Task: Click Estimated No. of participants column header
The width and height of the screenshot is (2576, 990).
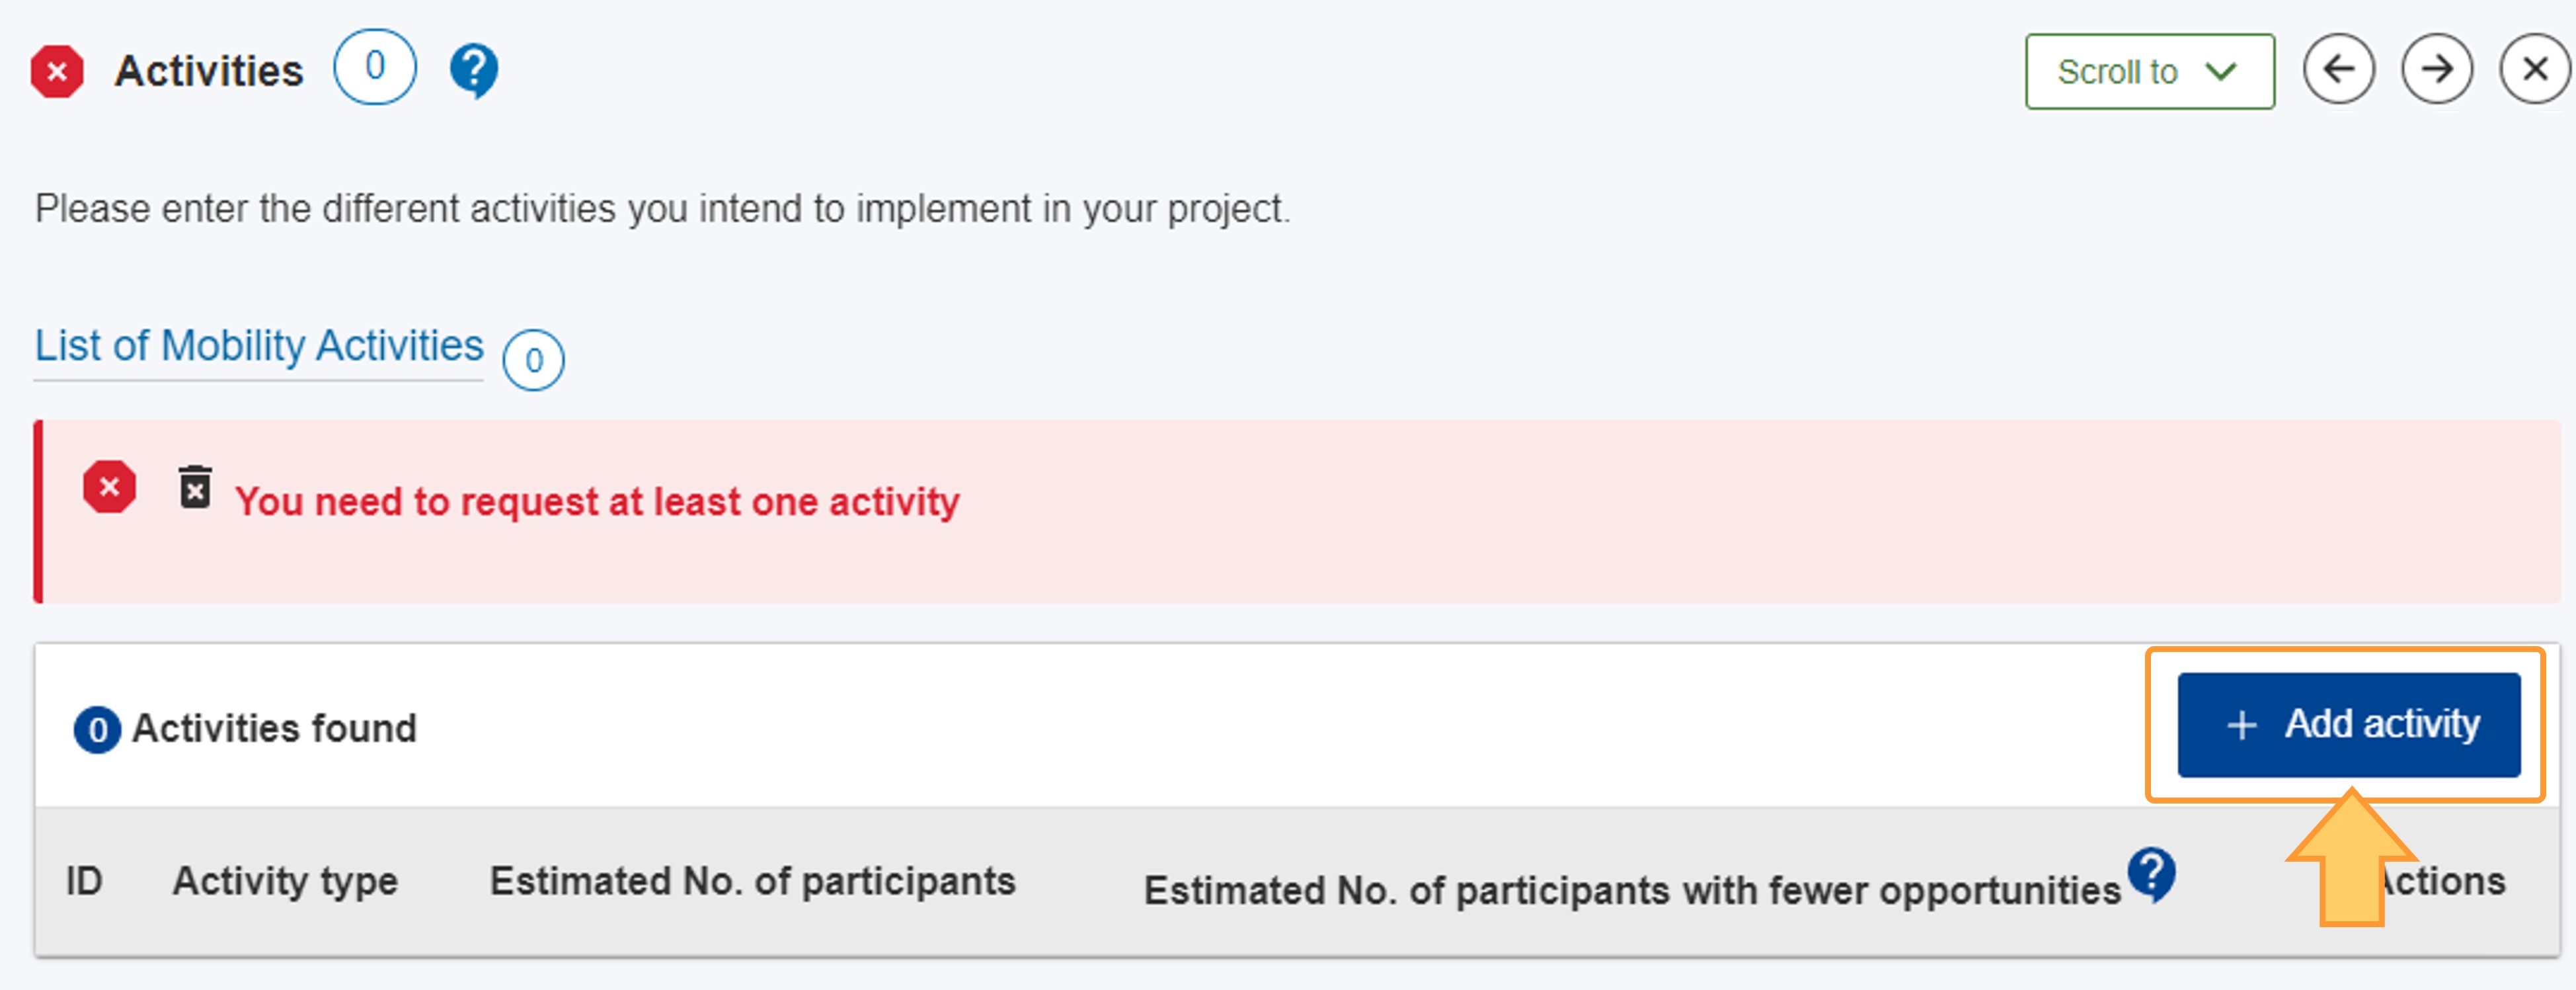Action: [x=752, y=881]
